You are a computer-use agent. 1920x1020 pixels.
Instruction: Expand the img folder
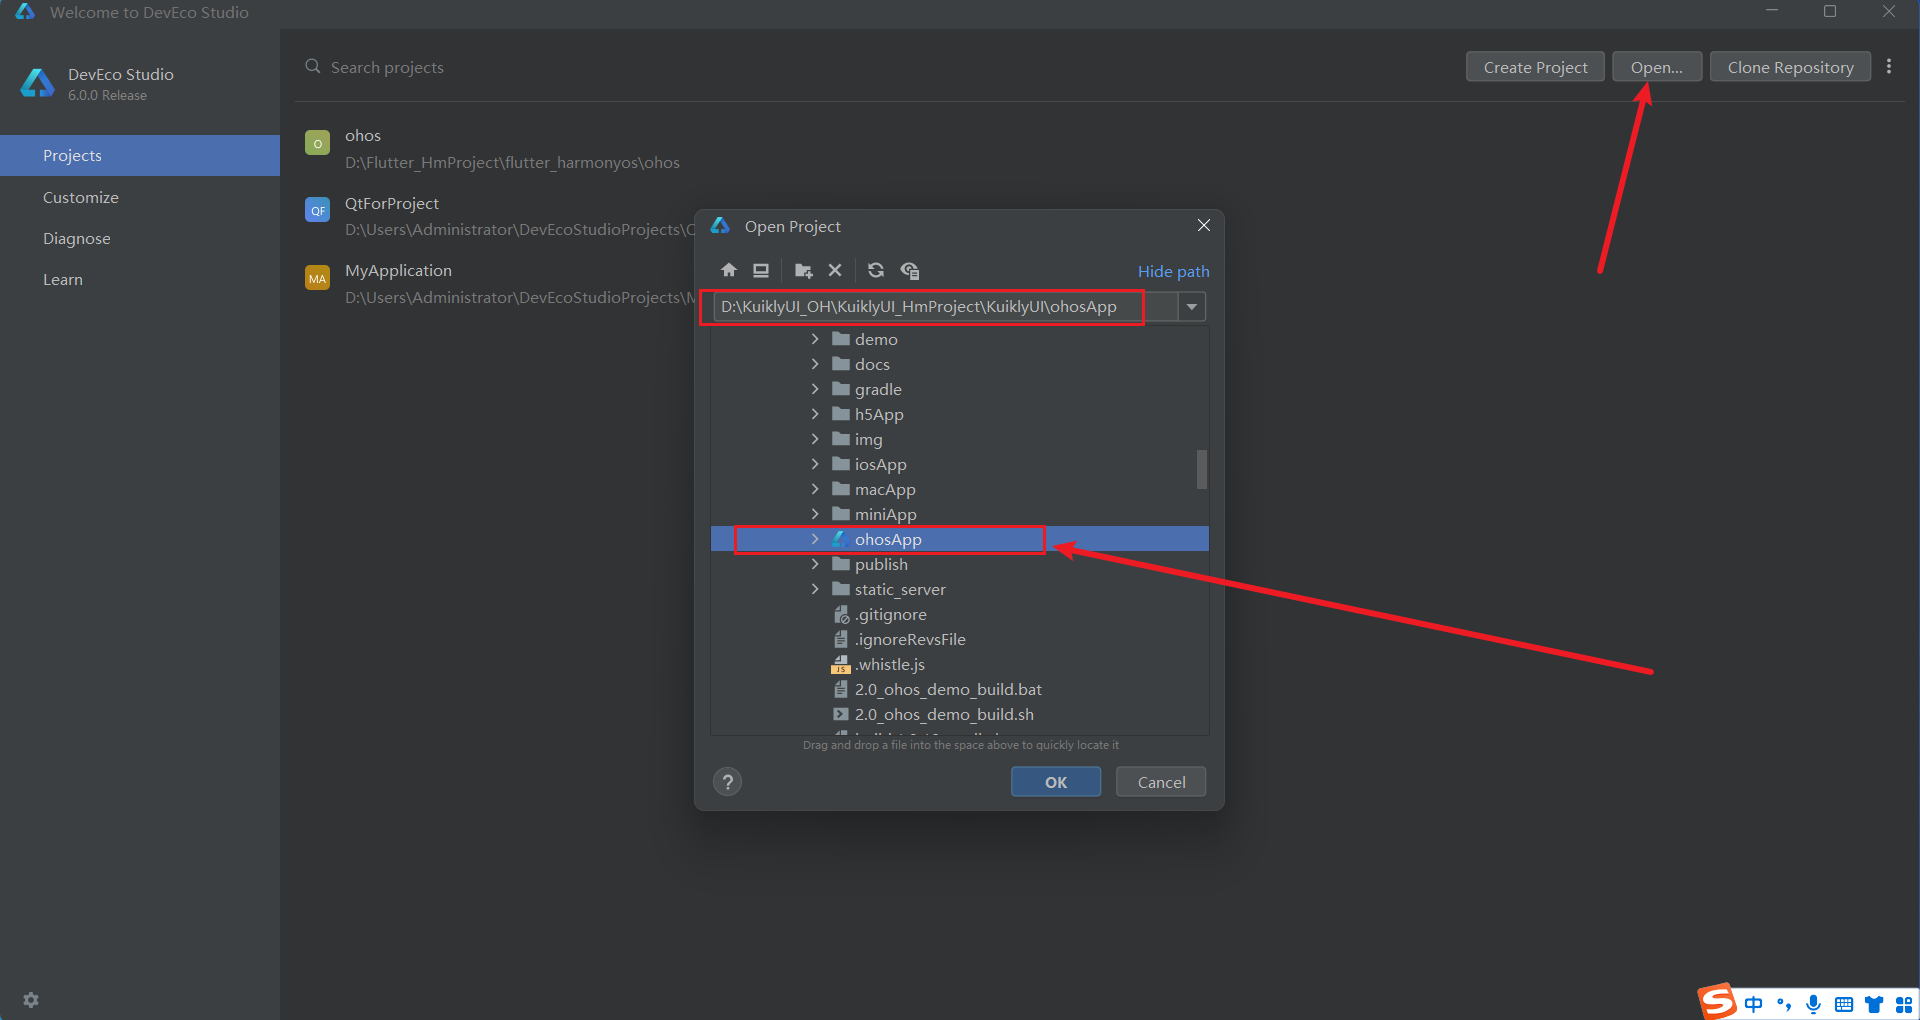(815, 439)
